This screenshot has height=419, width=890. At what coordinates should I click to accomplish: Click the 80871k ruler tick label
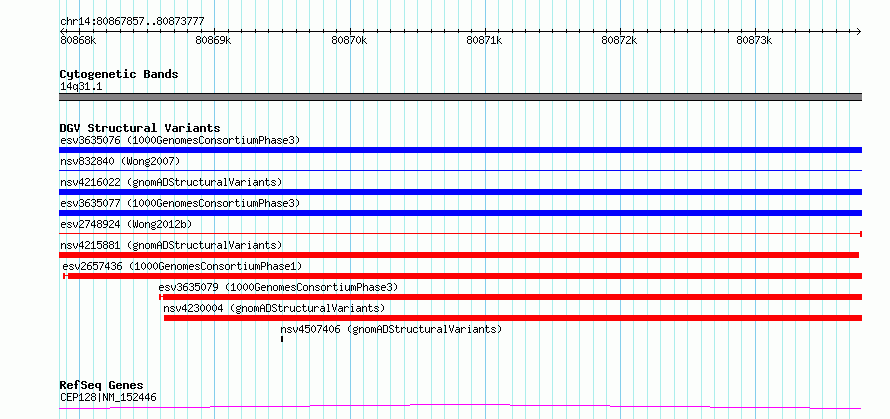[484, 40]
